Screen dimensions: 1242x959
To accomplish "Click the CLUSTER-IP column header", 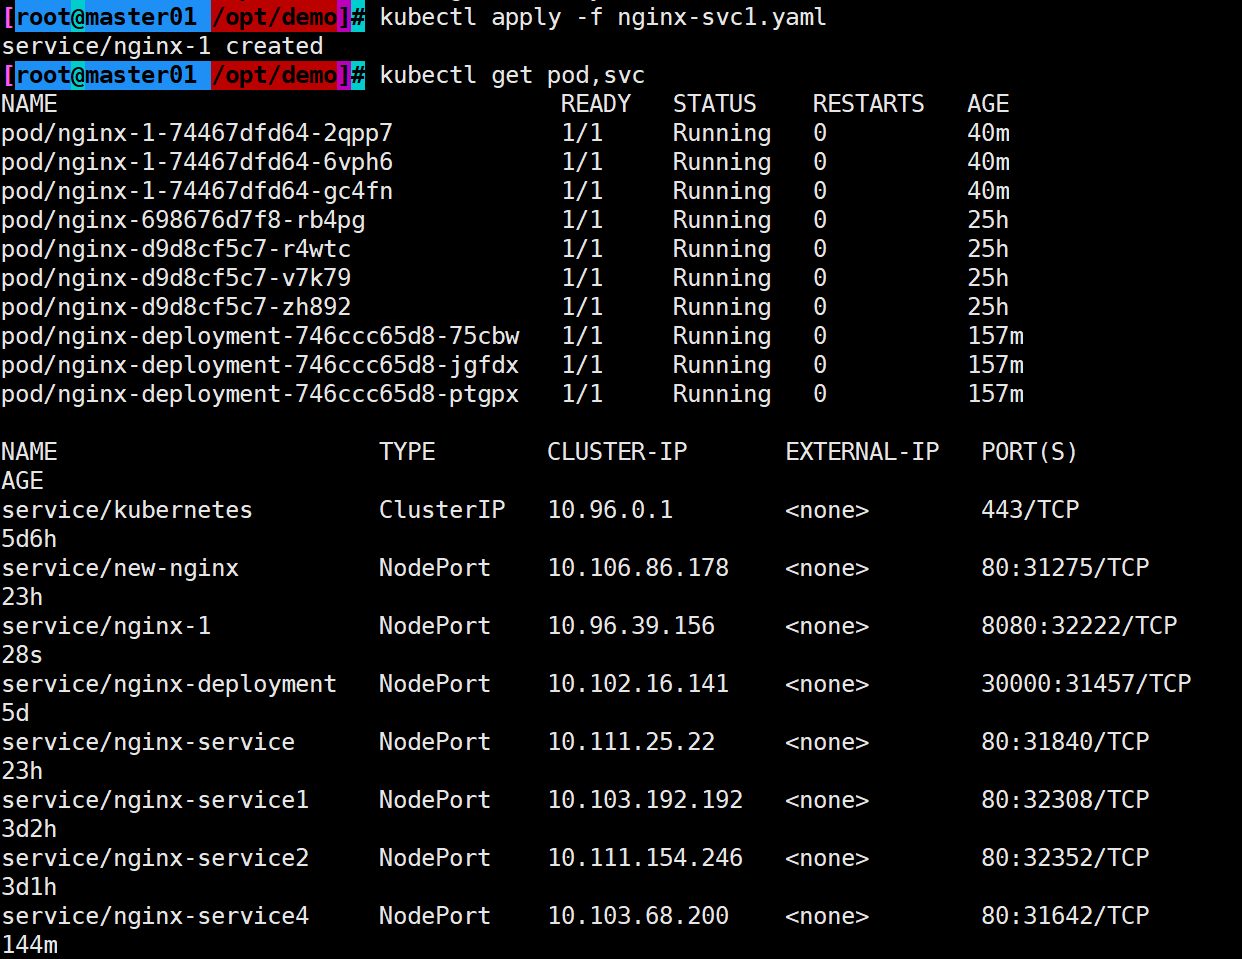I will [x=617, y=452].
